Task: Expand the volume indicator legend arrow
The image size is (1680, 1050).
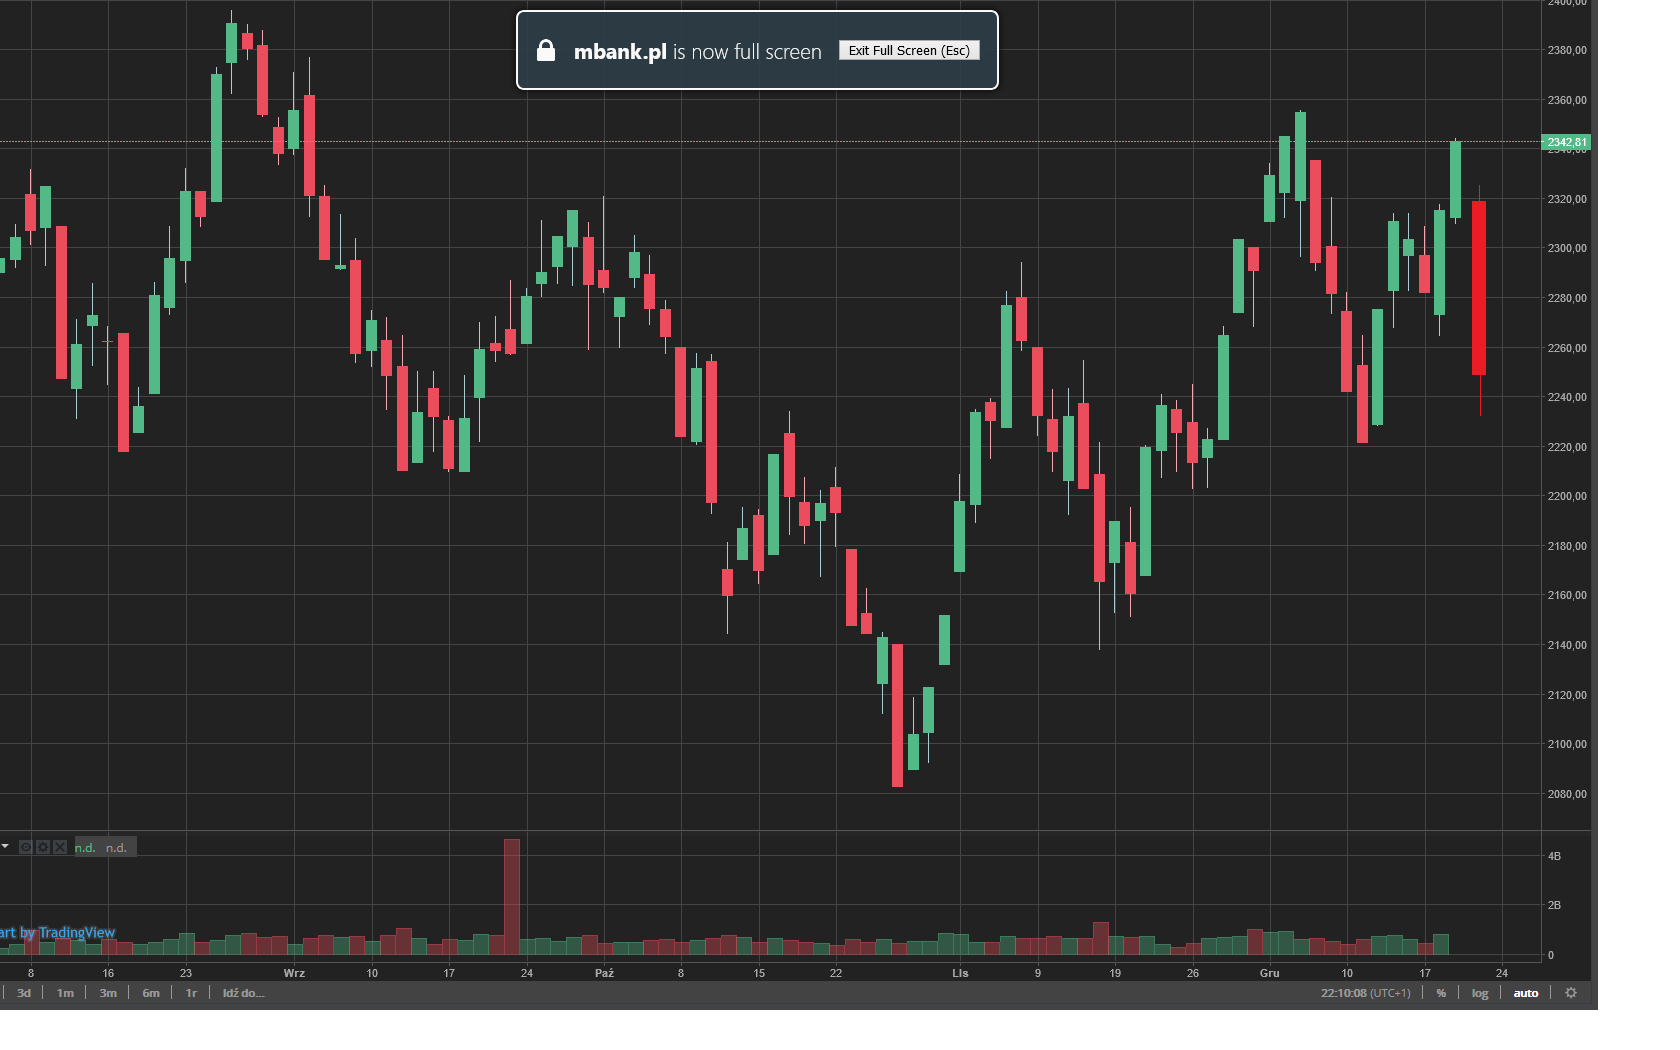Action: 5,846
